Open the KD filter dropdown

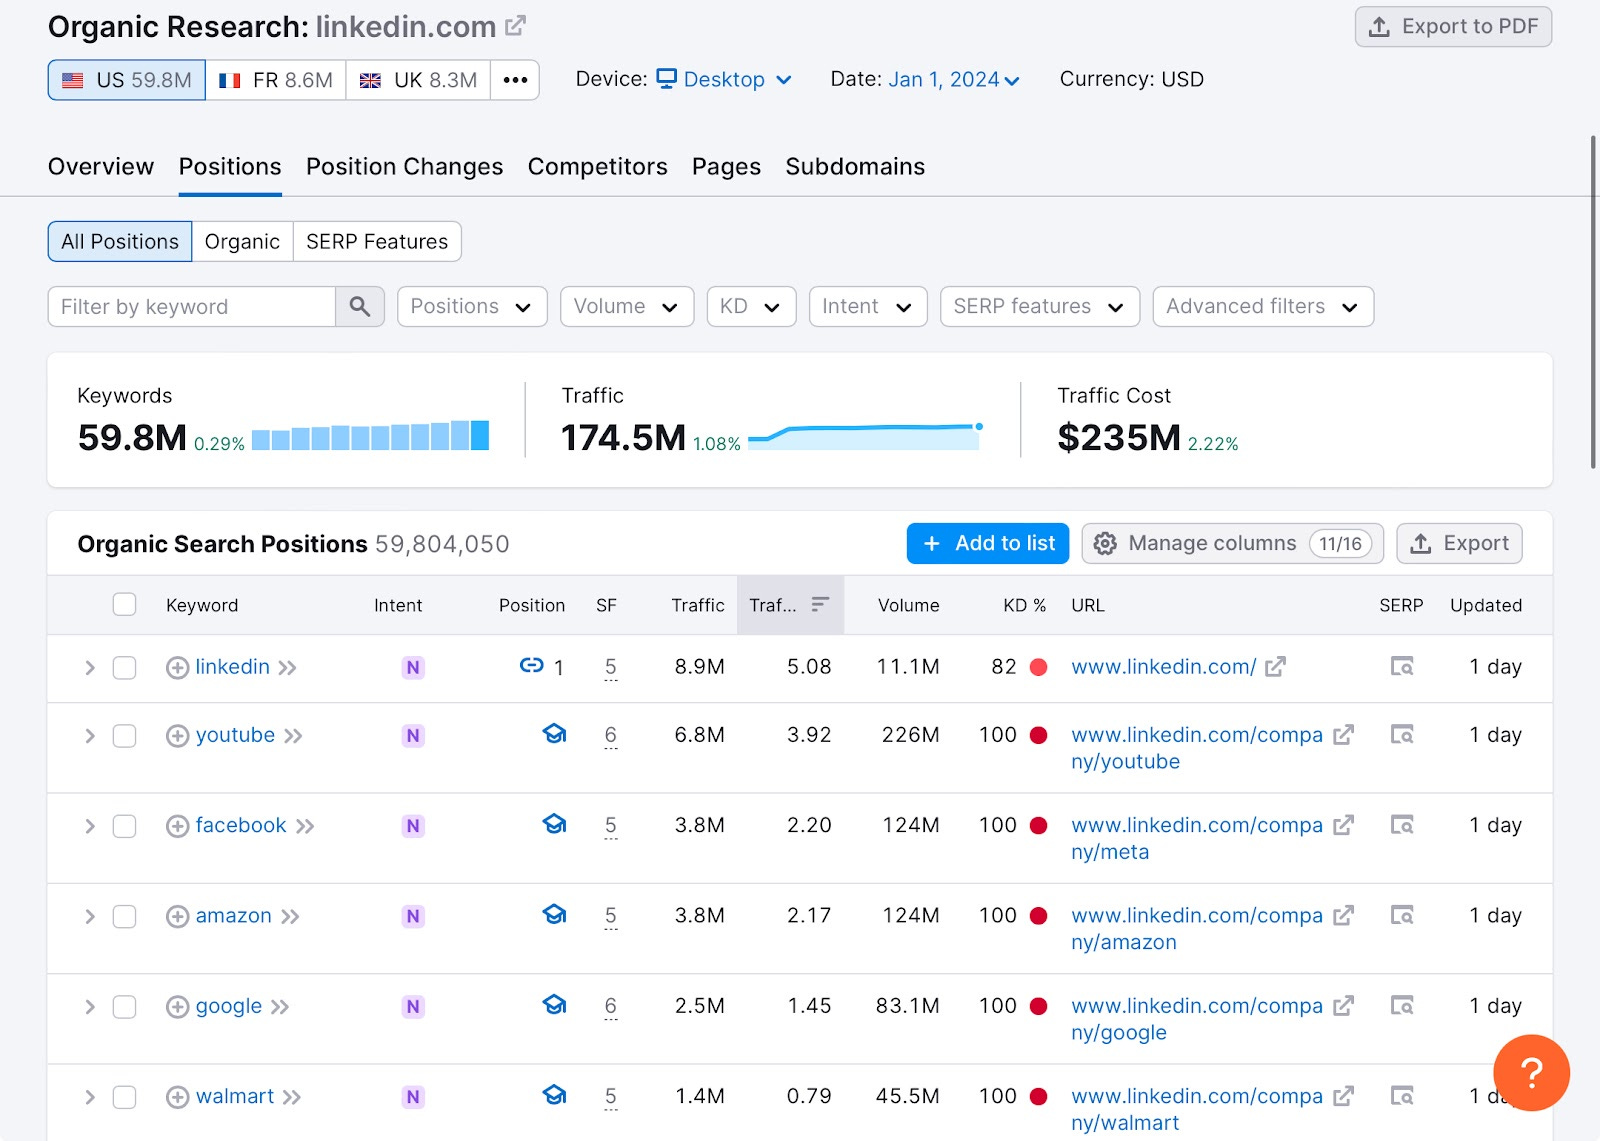click(x=751, y=307)
